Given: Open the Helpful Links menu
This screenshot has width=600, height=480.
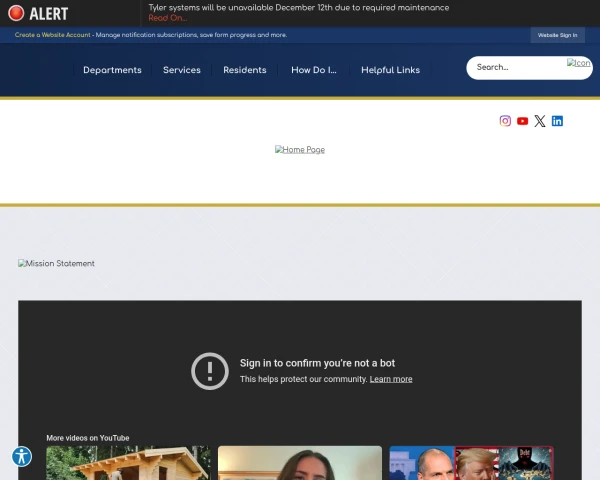Looking at the screenshot, I should point(390,70).
